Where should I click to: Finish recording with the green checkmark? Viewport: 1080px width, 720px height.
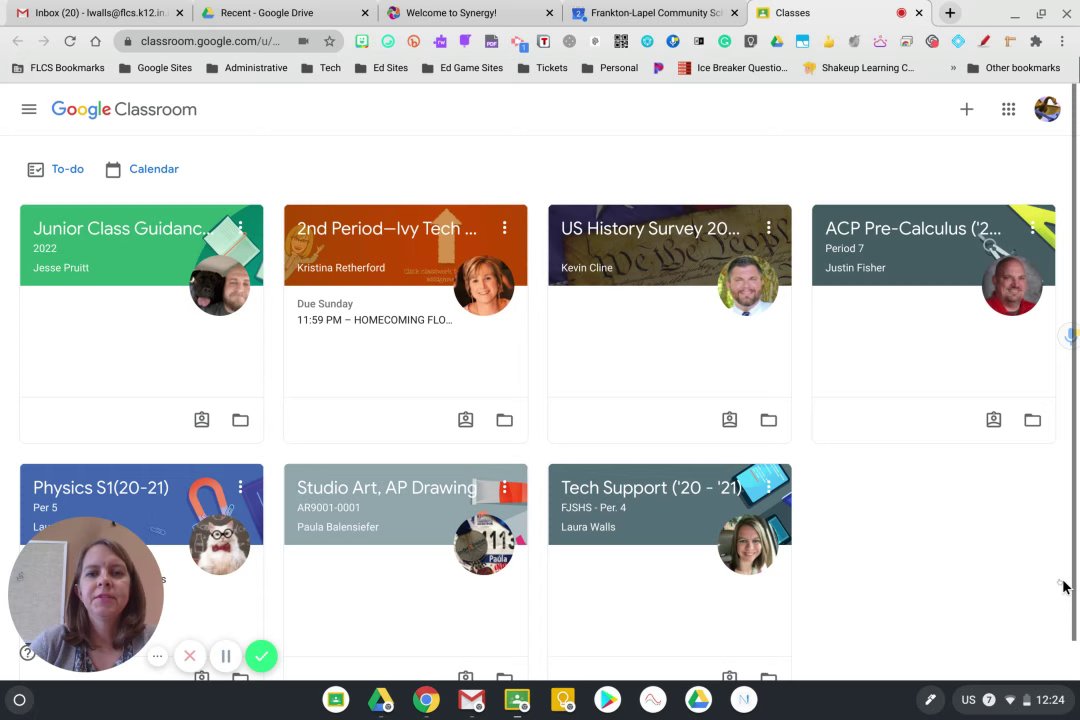tap(261, 656)
